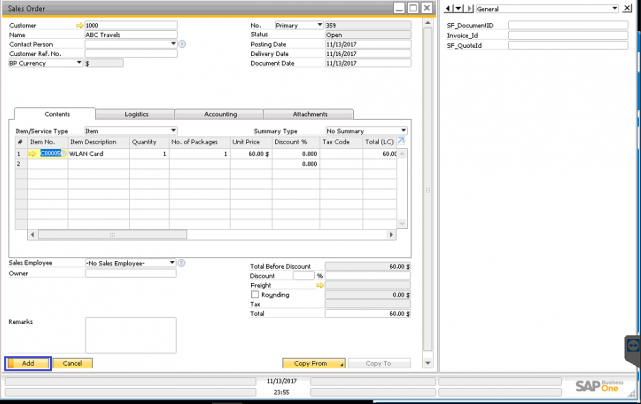This screenshot has width=641, height=404.
Task: Click the Discount percent field
Action: pos(303,276)
